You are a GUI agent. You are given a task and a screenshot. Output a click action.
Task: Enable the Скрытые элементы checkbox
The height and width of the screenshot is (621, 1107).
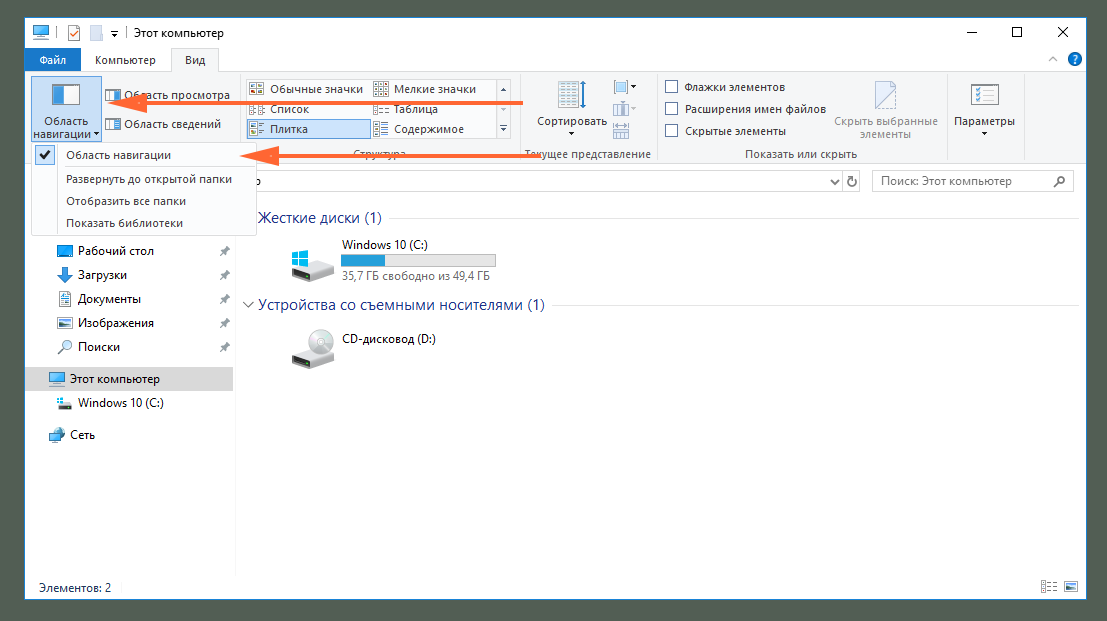671,131
